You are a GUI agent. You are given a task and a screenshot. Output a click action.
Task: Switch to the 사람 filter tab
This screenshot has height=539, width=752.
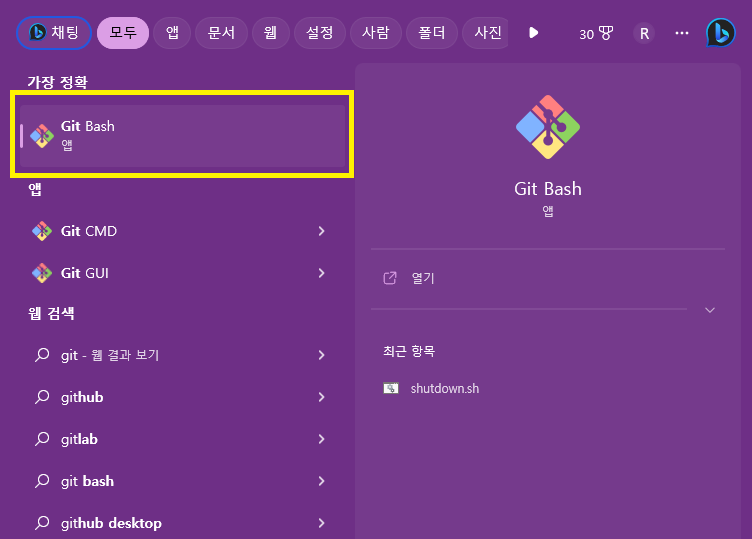point(376,33)
